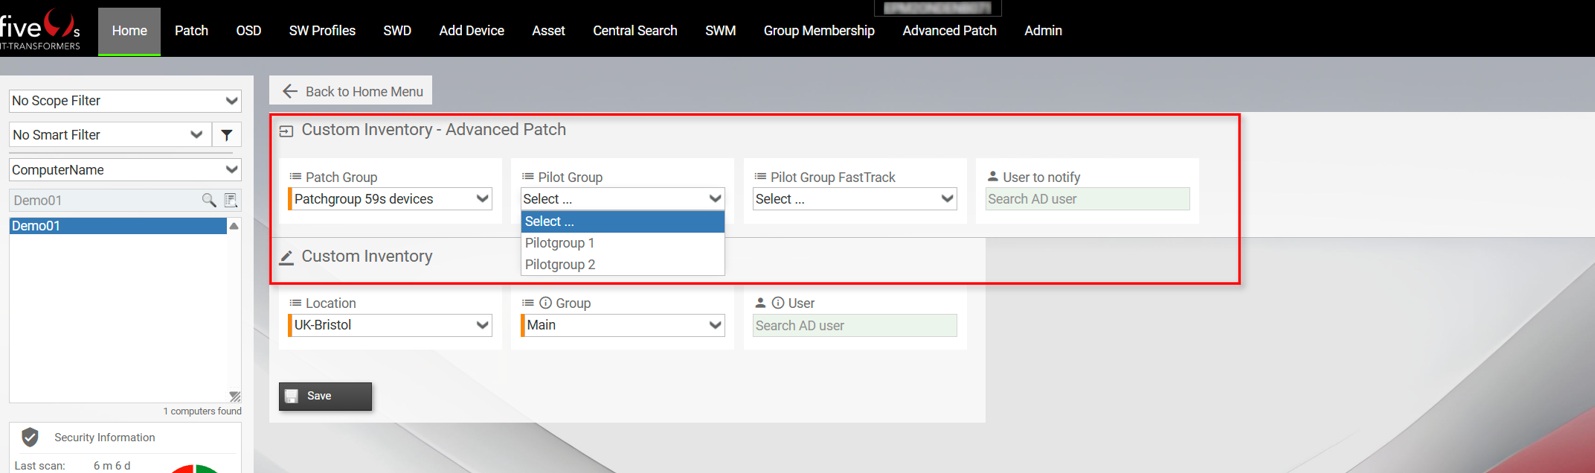Image resolution: width=1595 pixels, height=473 pixels.
Task: Select the Pilotgroup 2 option
Action: pyautogui.click(x=560, y=265)
